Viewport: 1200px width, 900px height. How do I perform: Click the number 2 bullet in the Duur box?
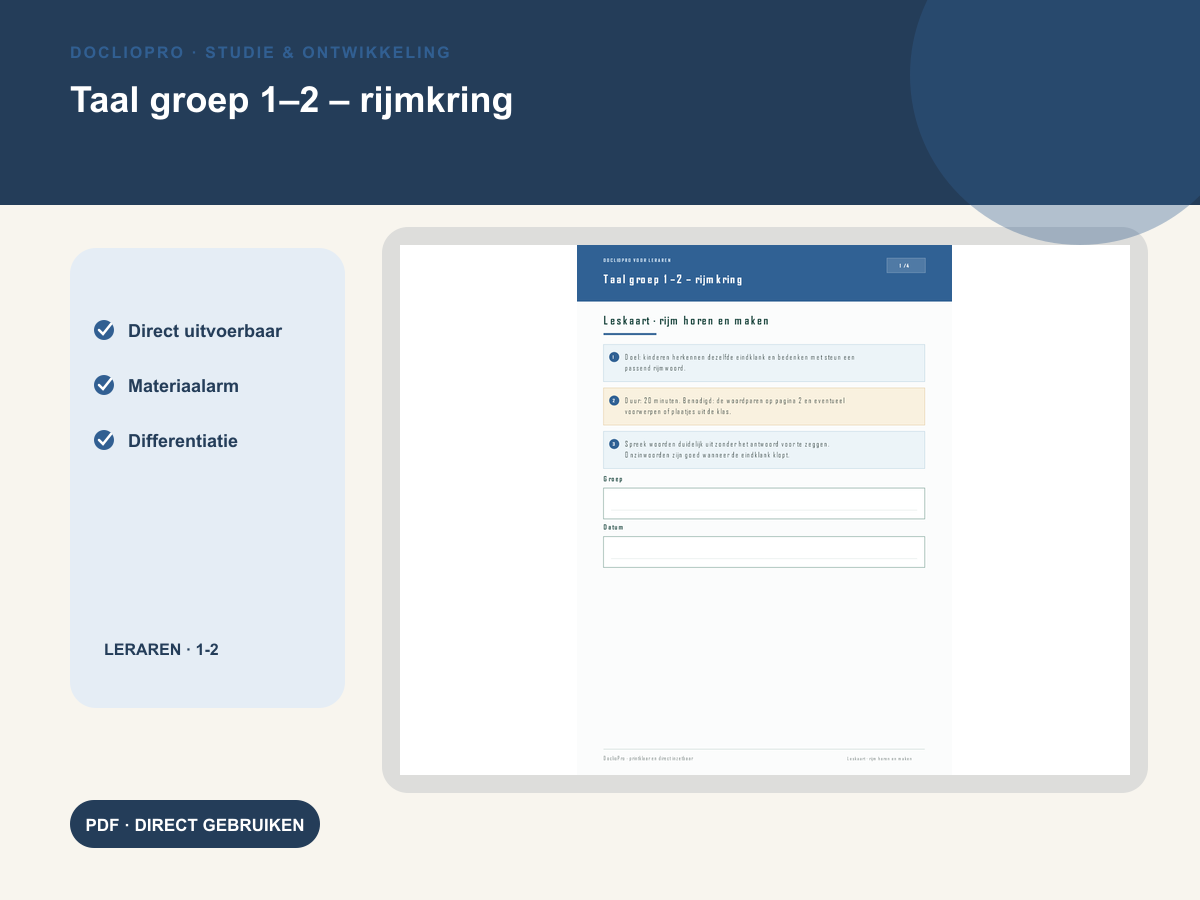pos(614,400)
